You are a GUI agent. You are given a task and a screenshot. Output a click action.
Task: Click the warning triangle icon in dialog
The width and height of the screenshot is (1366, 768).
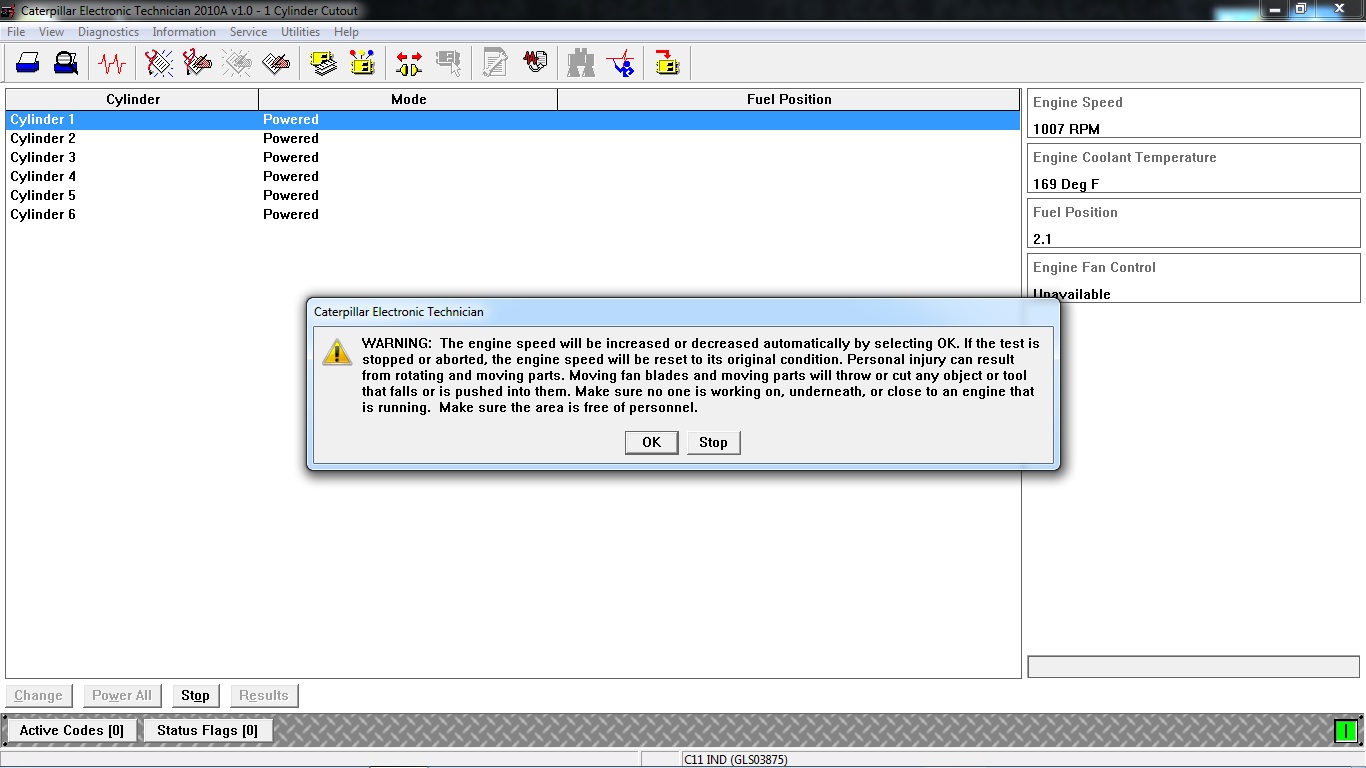[x=337, y=351]
